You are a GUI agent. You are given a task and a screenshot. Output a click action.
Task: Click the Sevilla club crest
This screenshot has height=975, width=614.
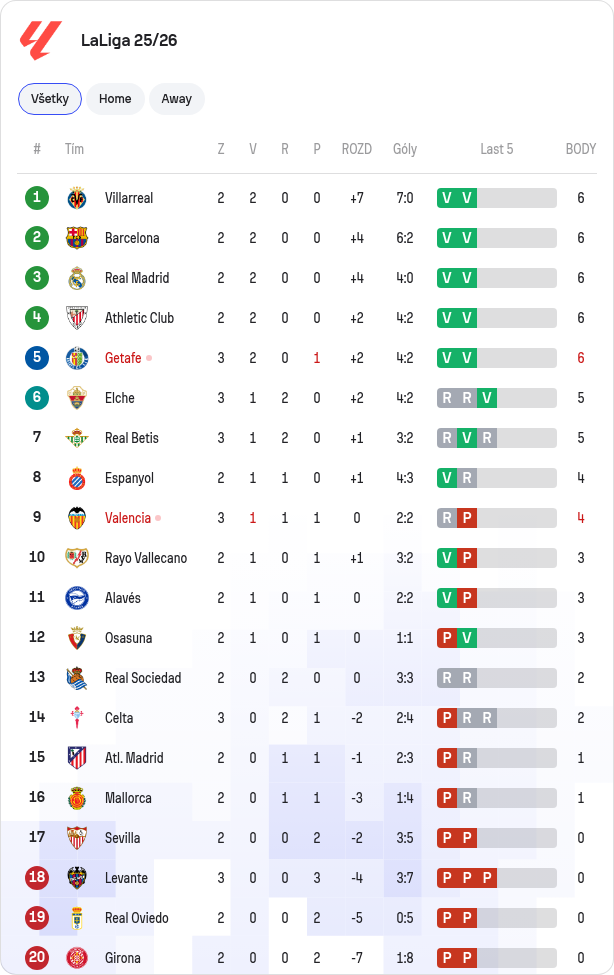point(77,838)
